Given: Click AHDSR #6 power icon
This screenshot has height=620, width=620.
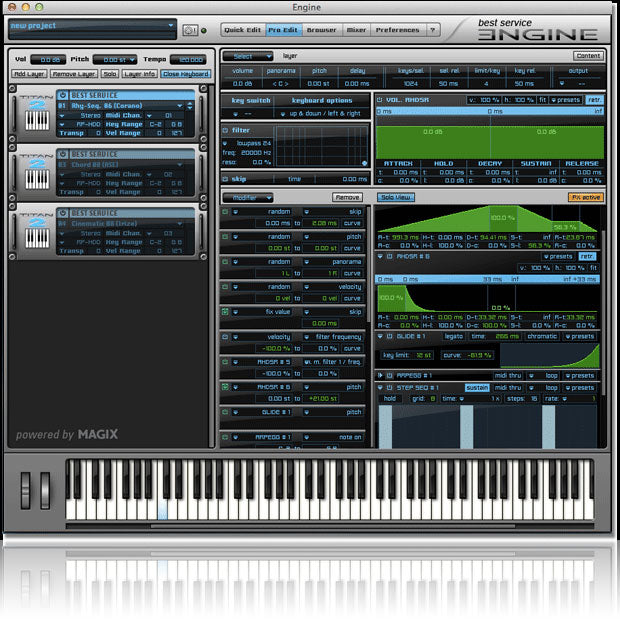Looking at the screenshot, I should (389, 257).
